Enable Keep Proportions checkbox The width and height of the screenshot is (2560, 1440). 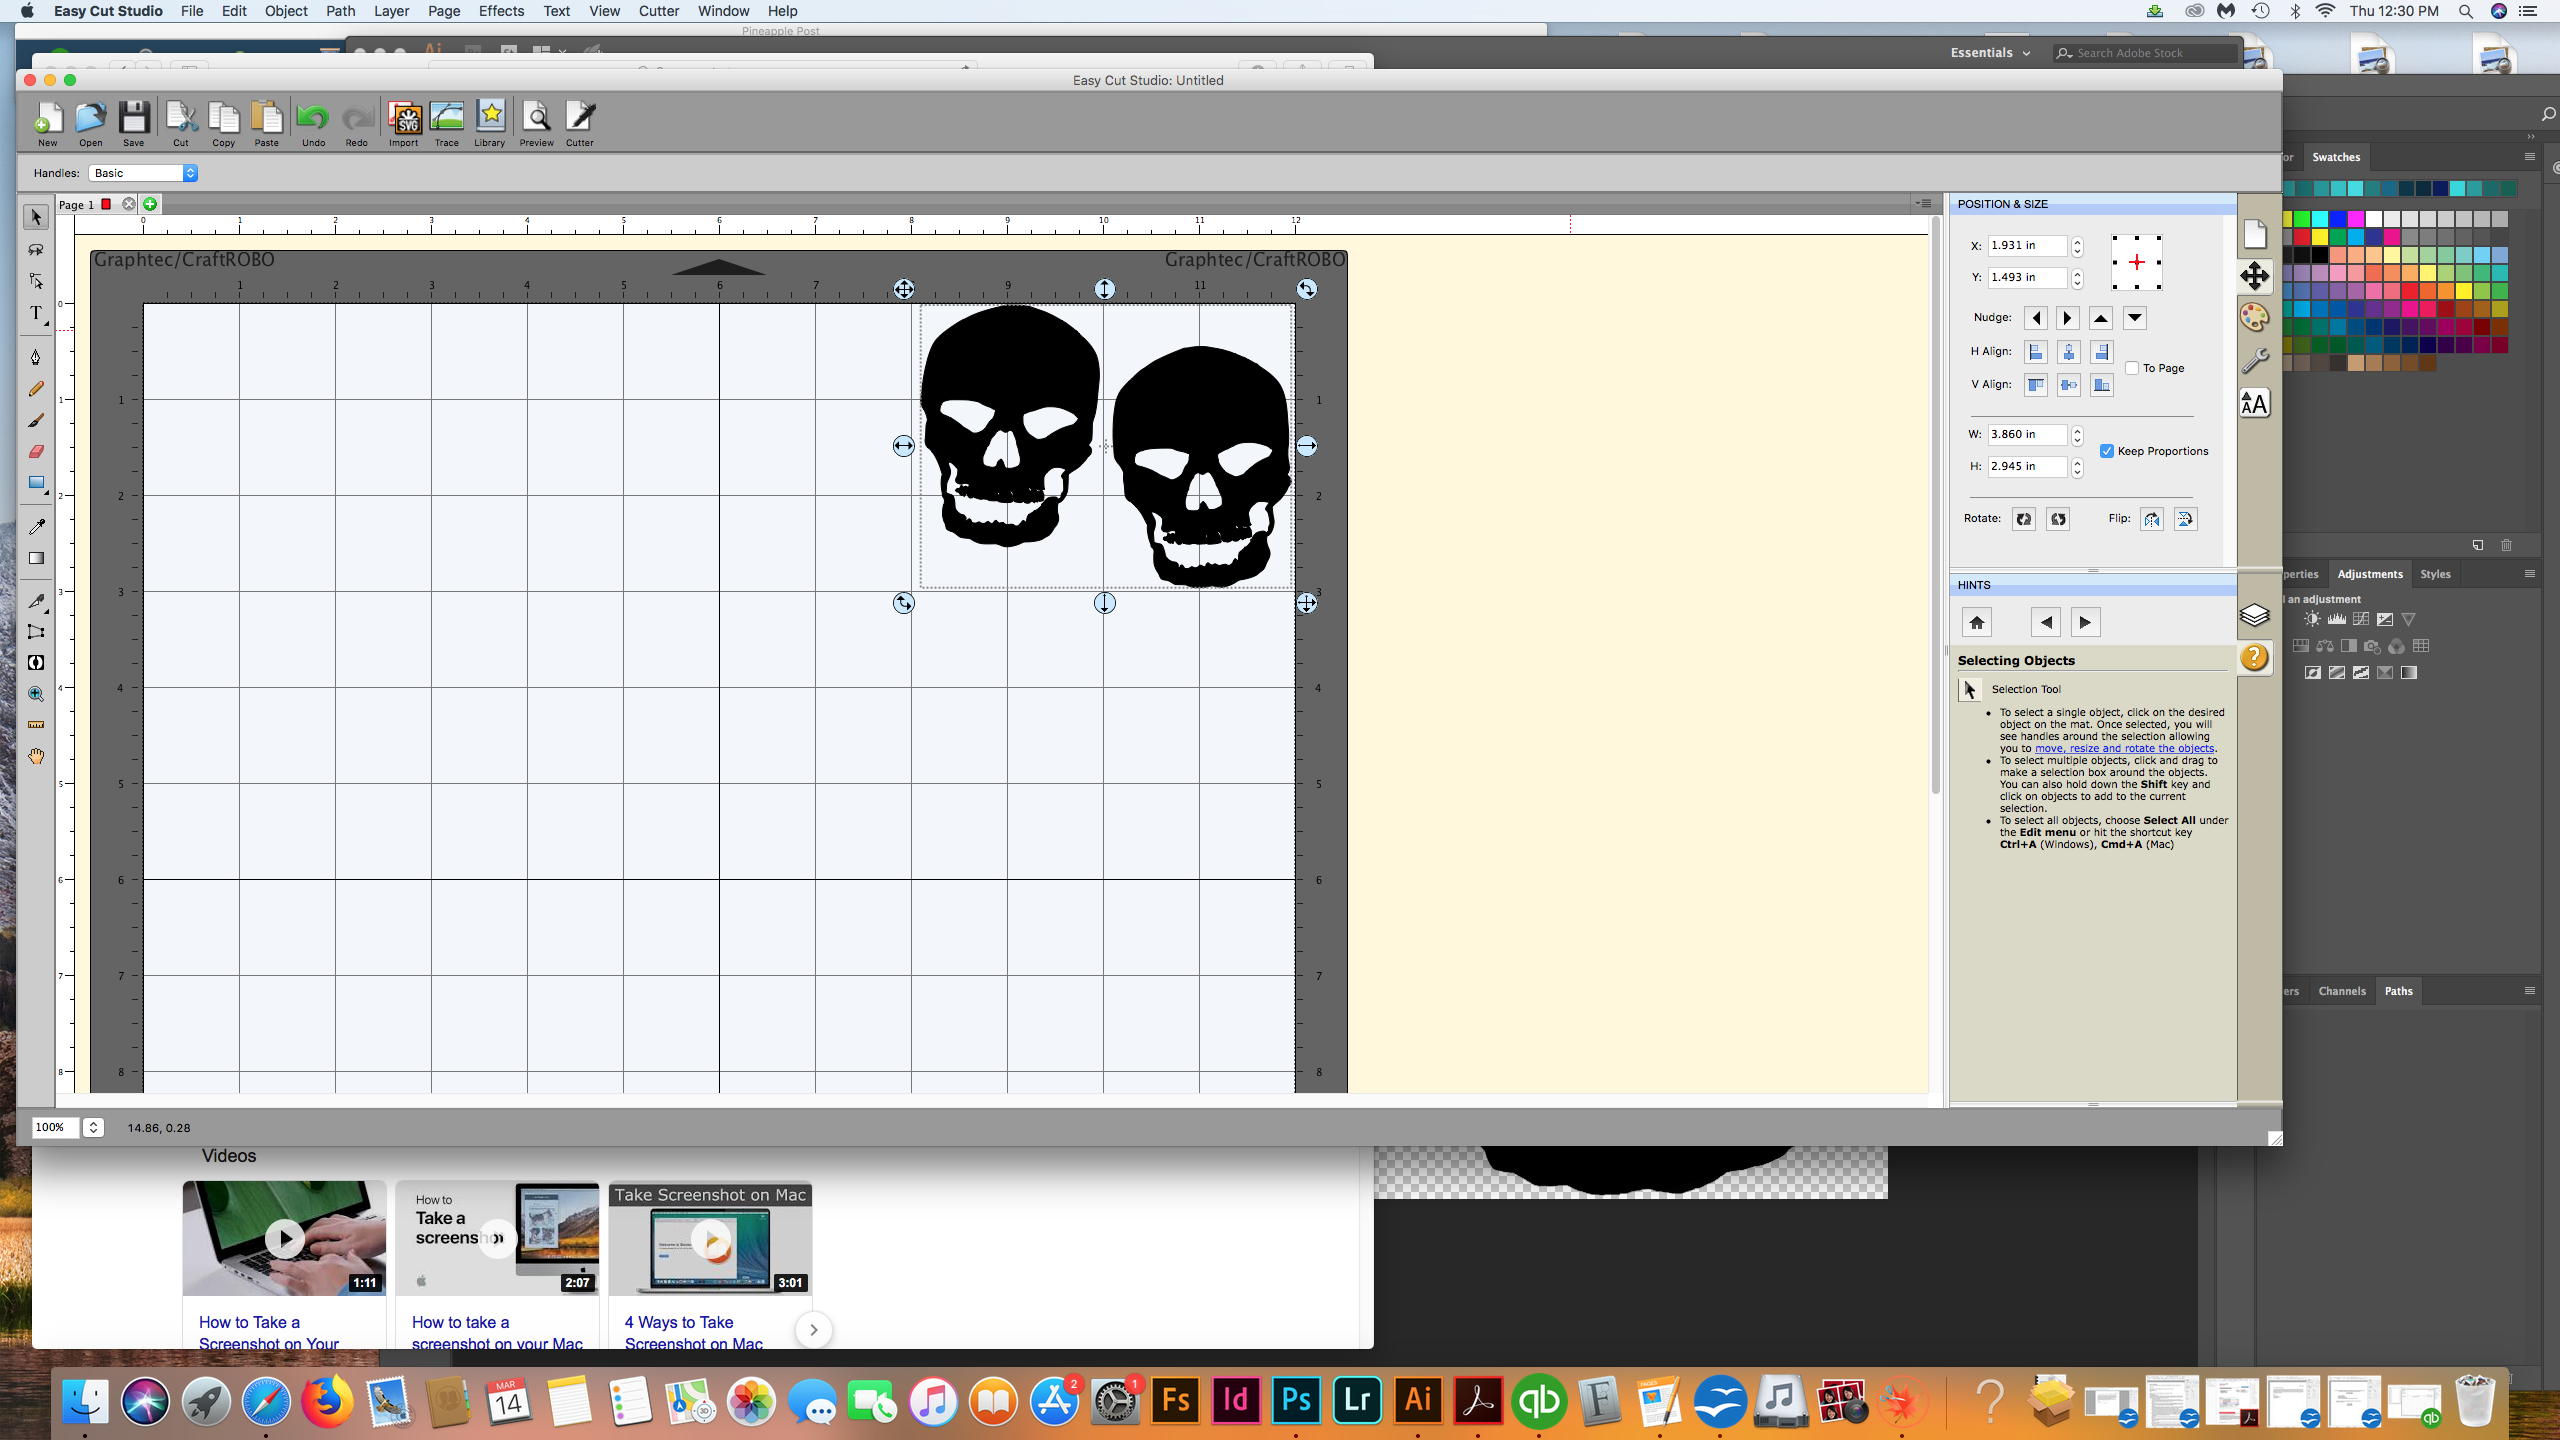coord(2106,450)
